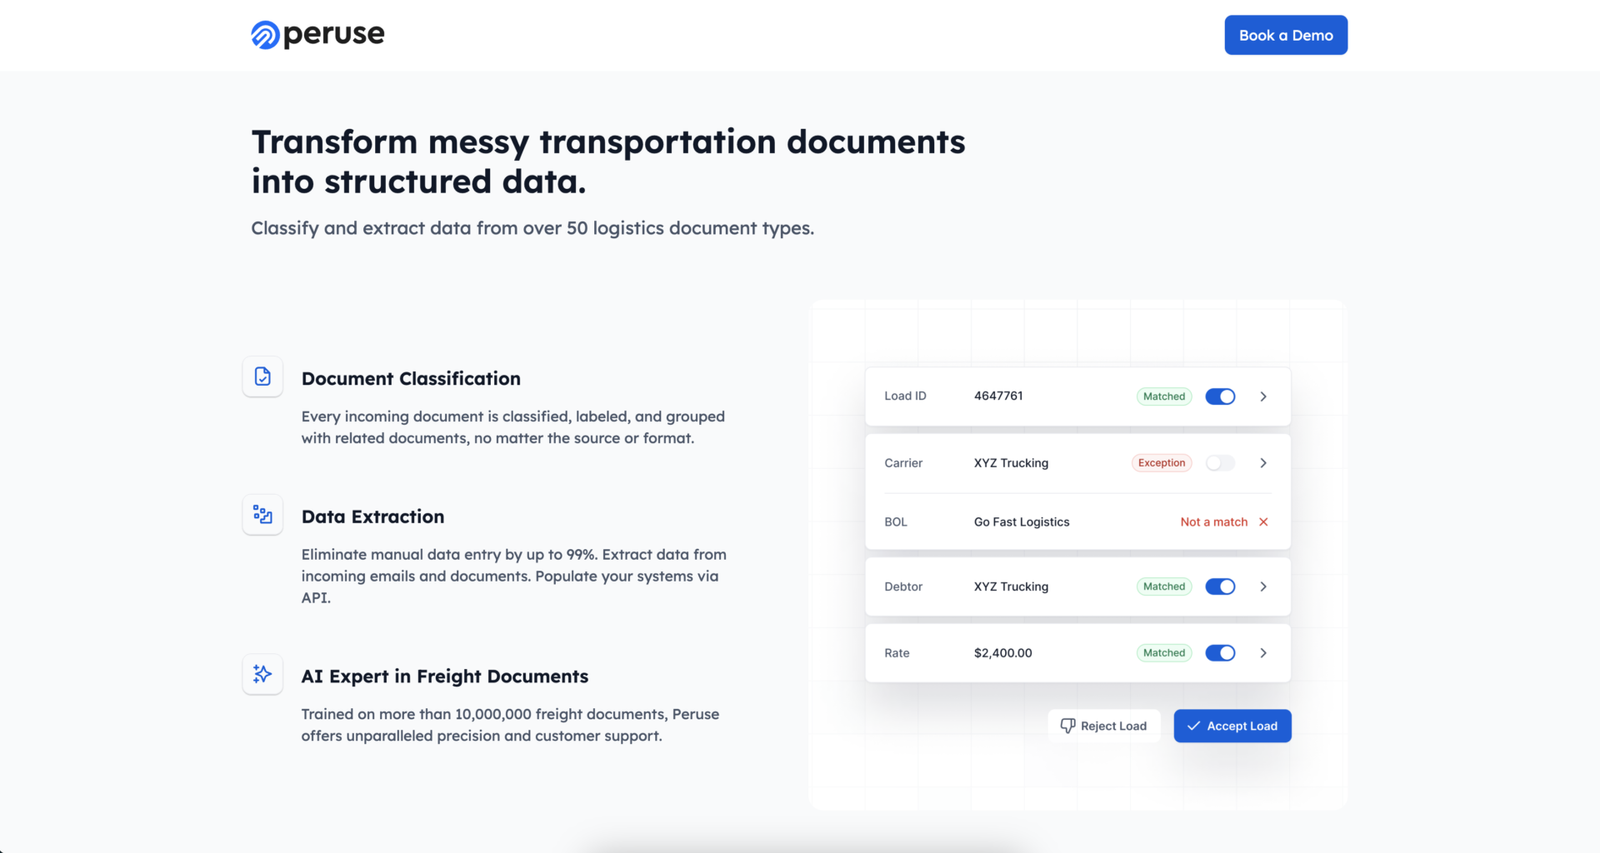Click the red X beside Not a match
1600x853 pixels.
pyautogui.click(x=1263, y=522)
